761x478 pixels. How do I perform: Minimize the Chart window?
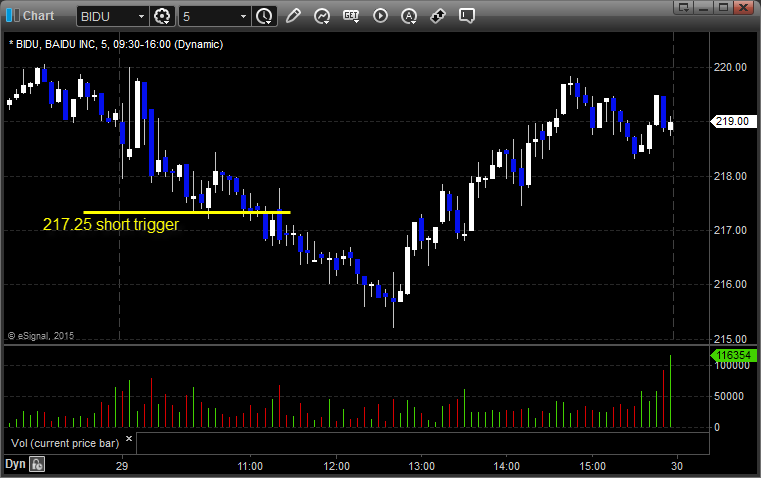[704, 7]
